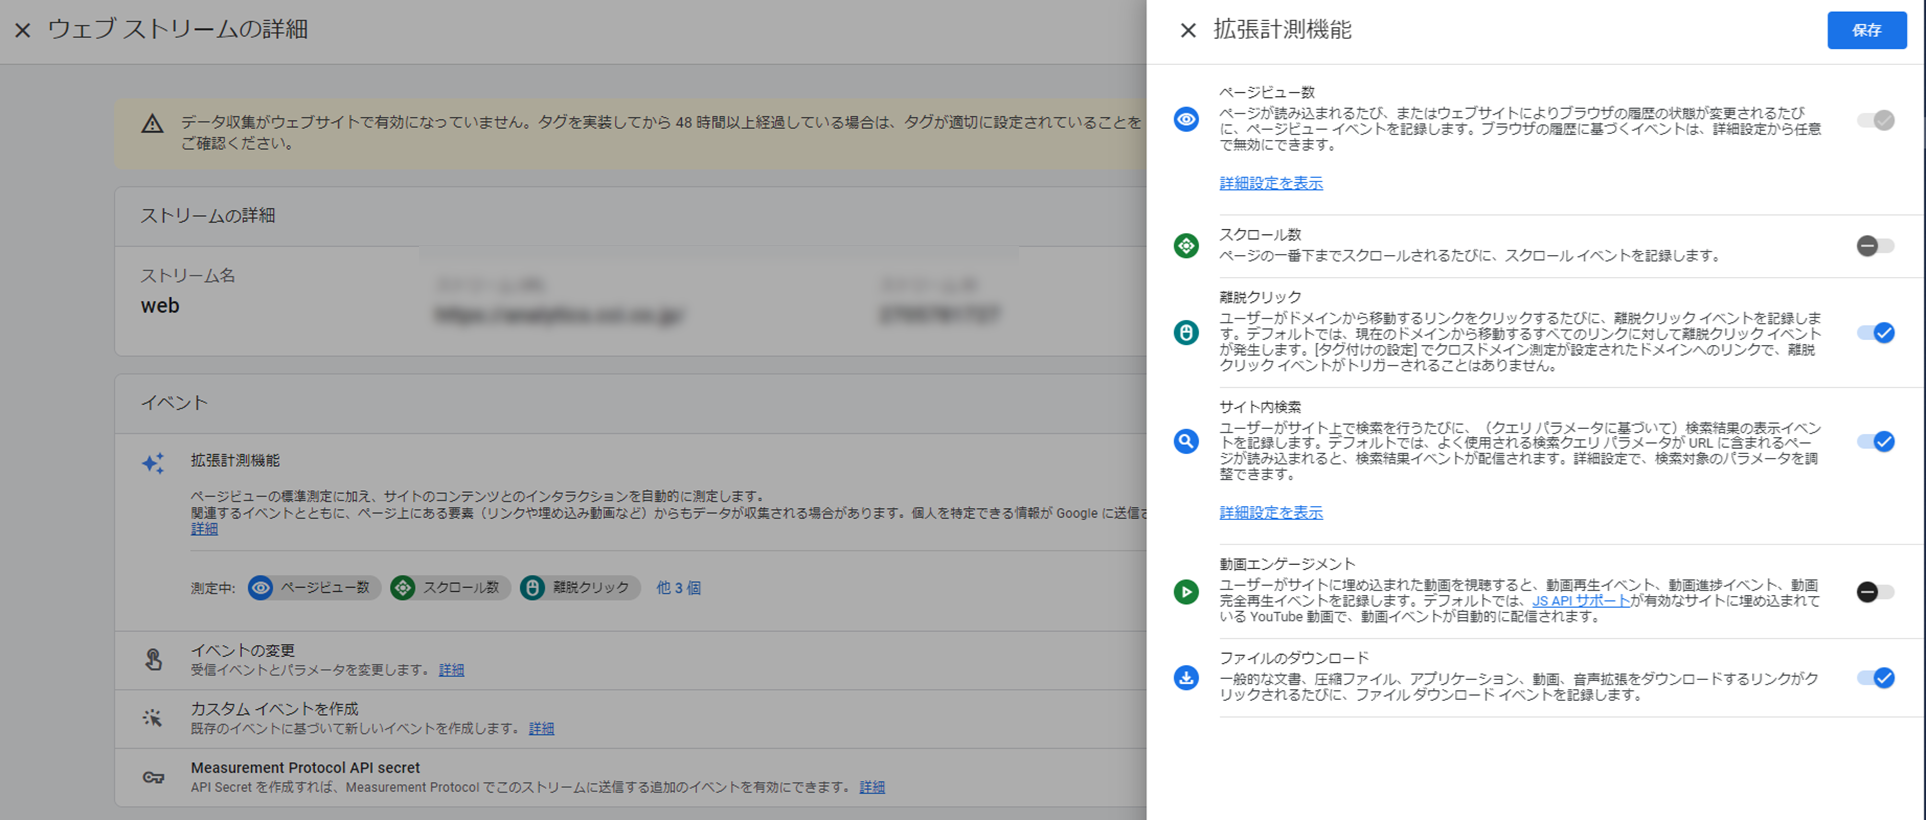Close the ウェブ ストリームの詳細 page
This screenshot has width=1926, height=820.
click(x=23, y=30)
